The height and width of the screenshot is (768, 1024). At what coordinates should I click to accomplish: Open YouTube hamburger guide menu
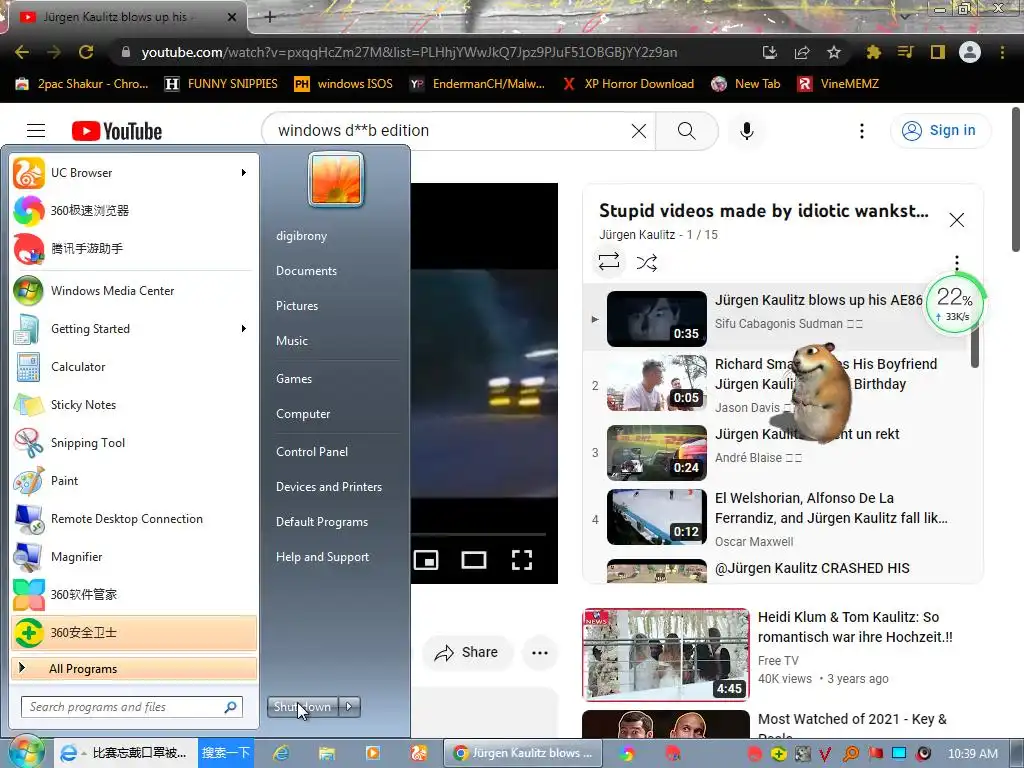[36, 131]
